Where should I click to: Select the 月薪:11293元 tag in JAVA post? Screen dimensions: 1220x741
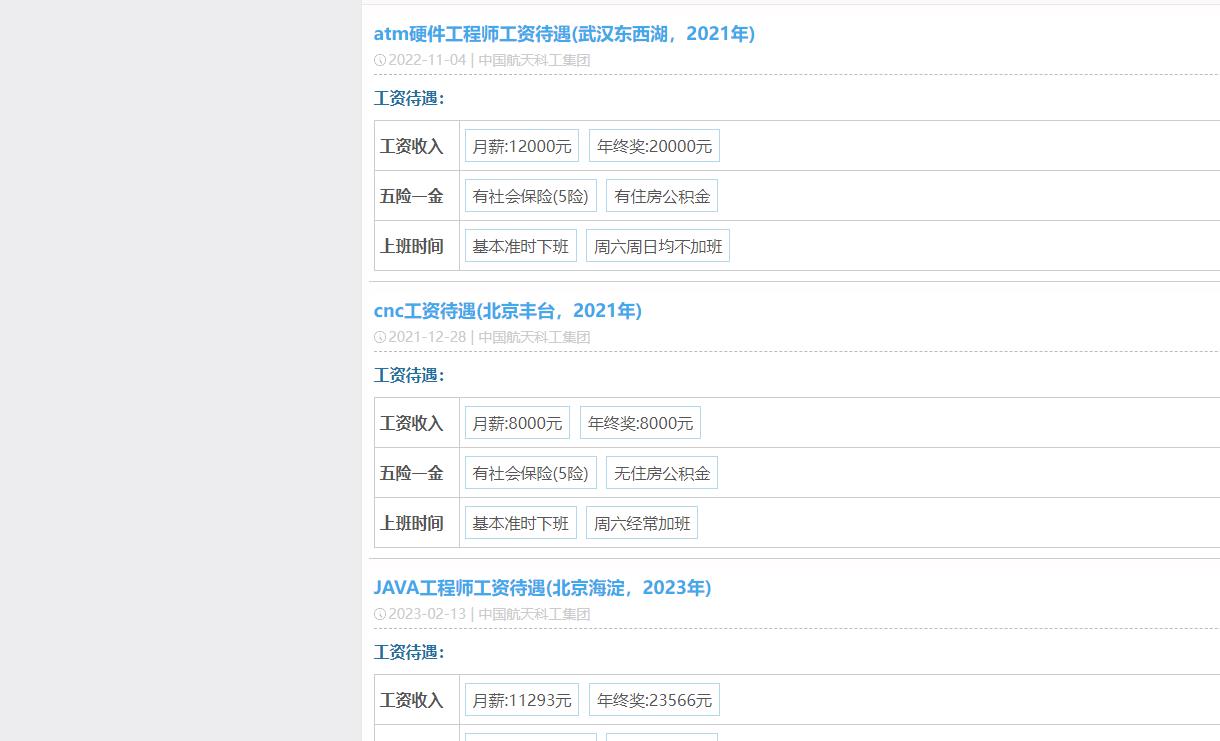point(522,699)
